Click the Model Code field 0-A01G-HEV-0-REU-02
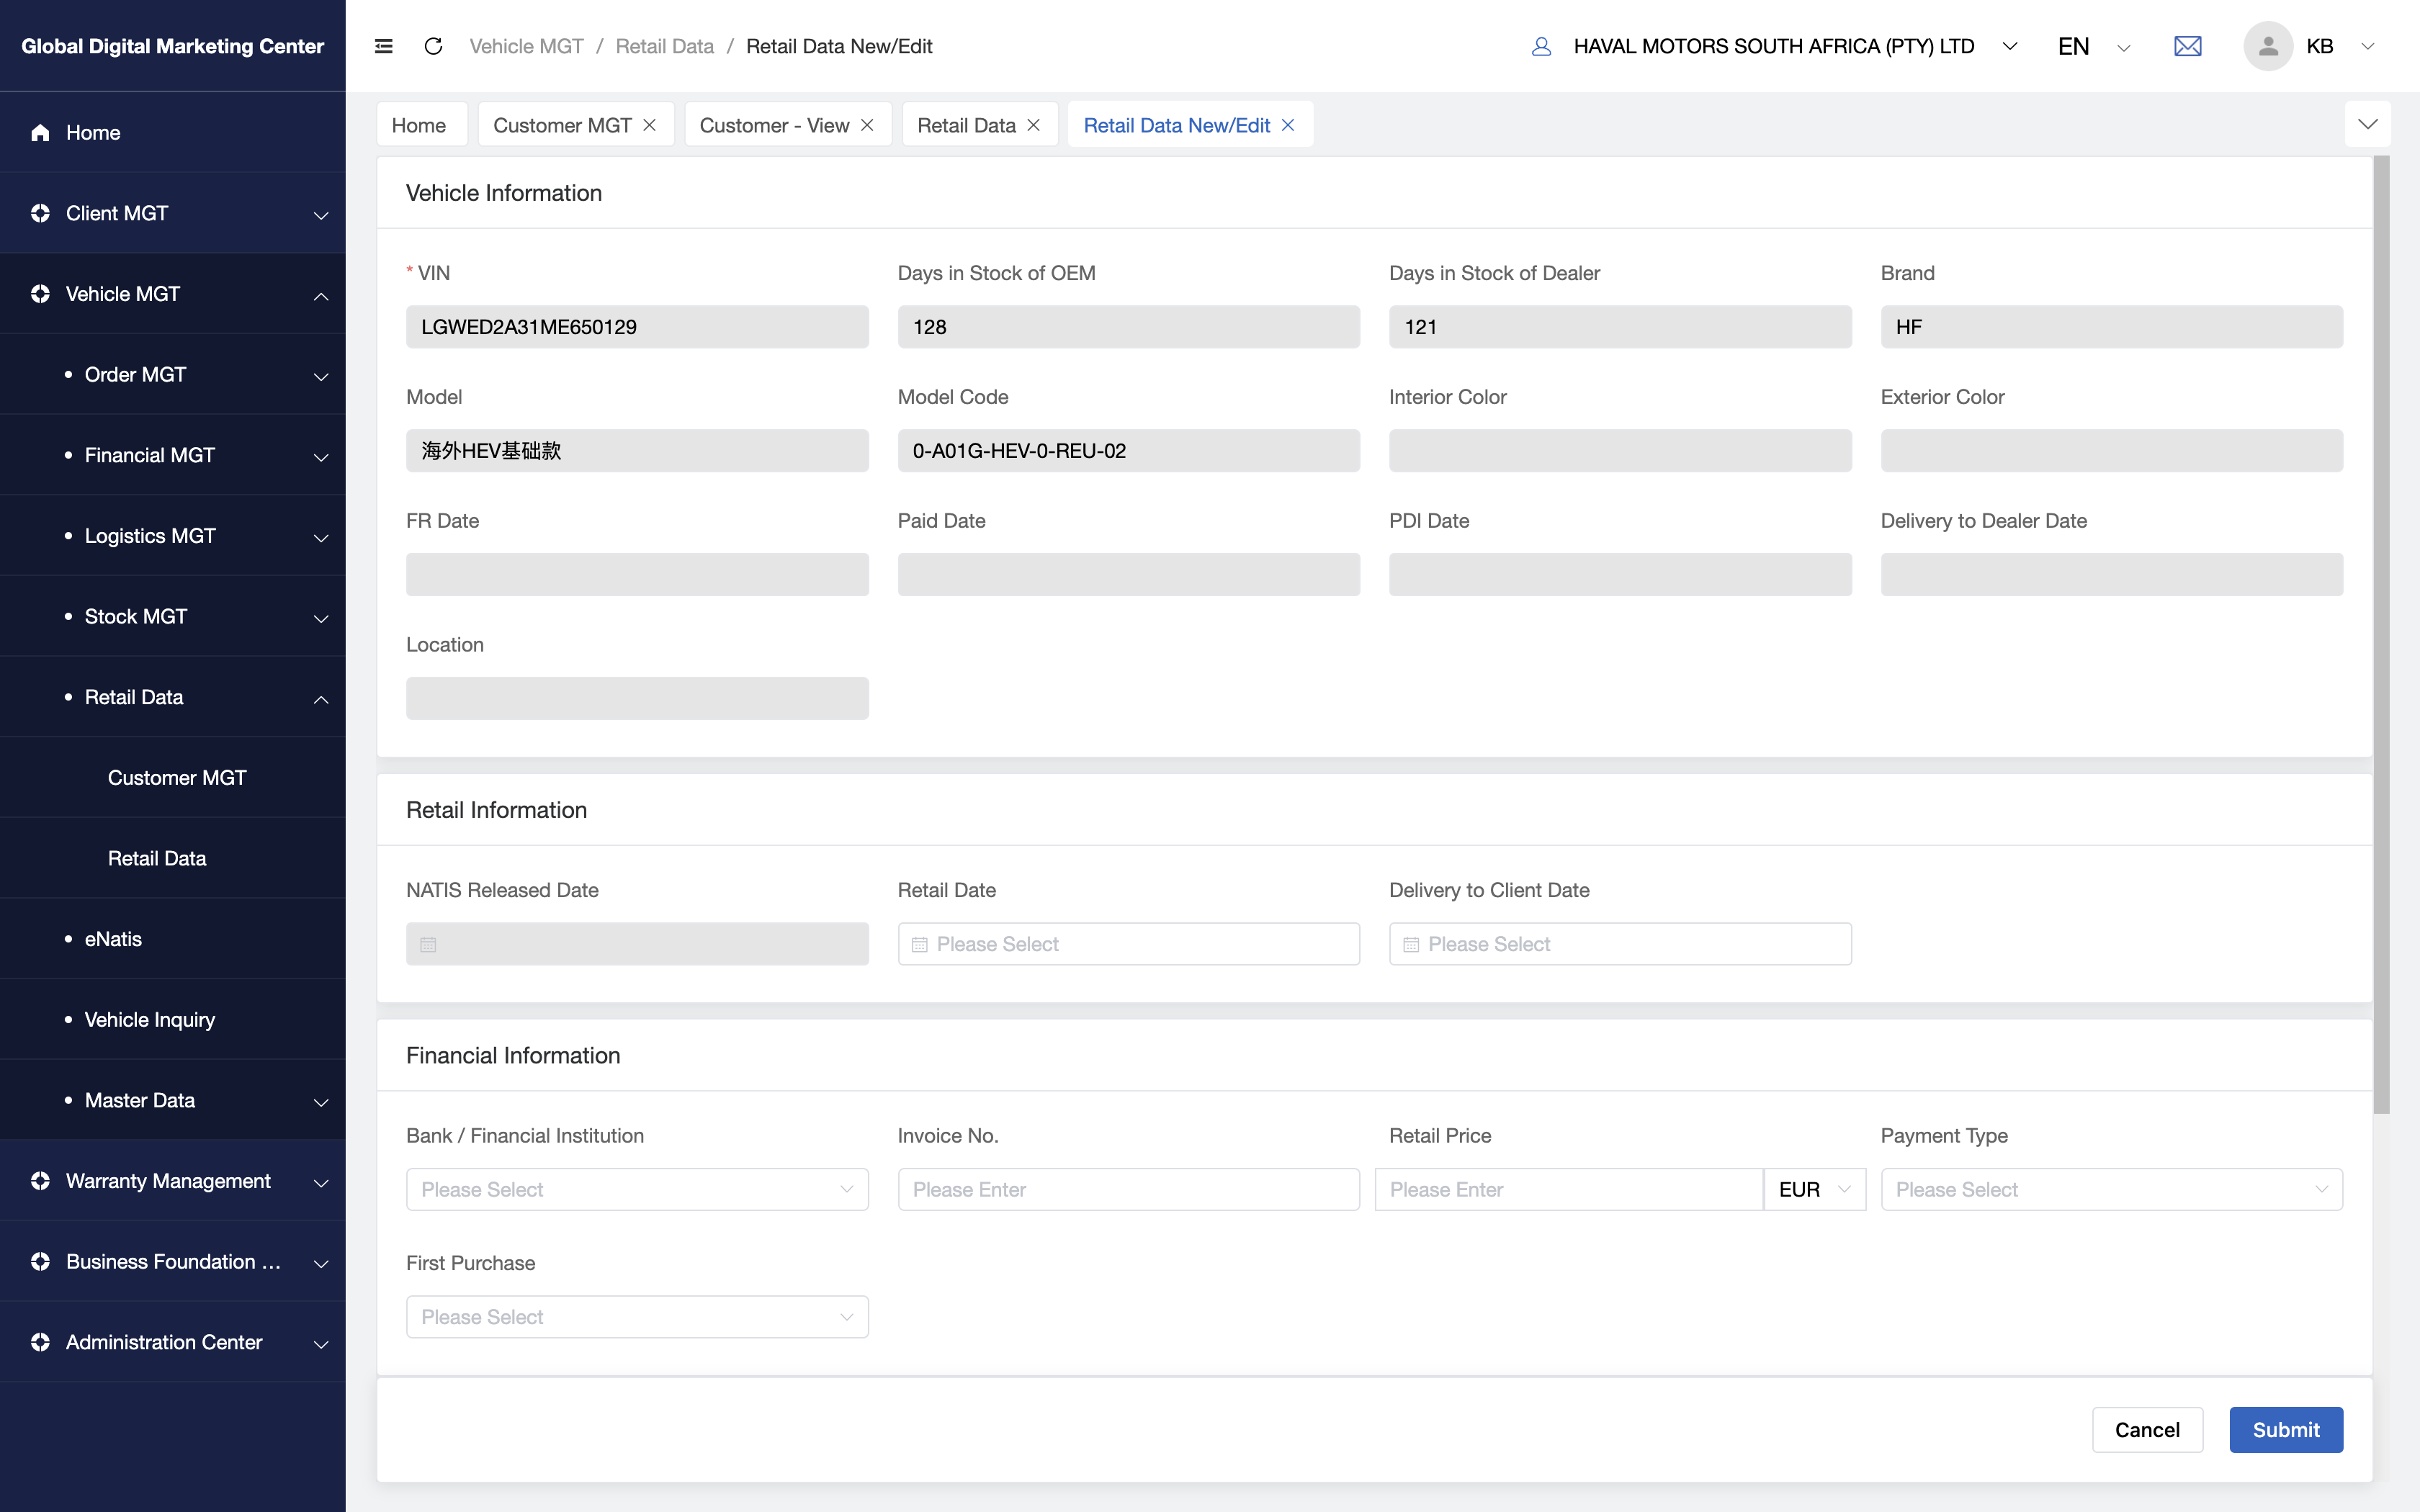Image resolution: width=2420 pixels, height=1512 pixels. point(1128,451)
